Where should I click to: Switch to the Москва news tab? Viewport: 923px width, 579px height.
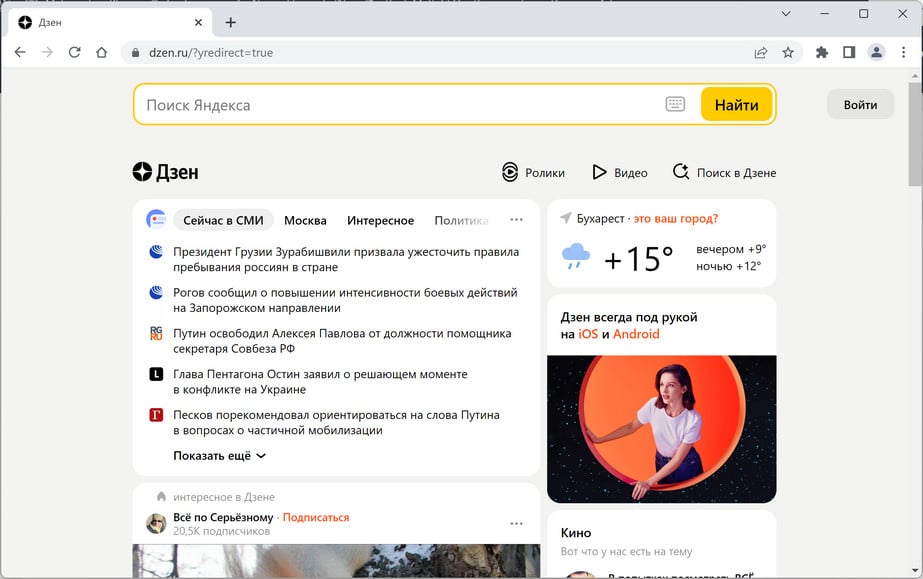[x=305, y=220]
